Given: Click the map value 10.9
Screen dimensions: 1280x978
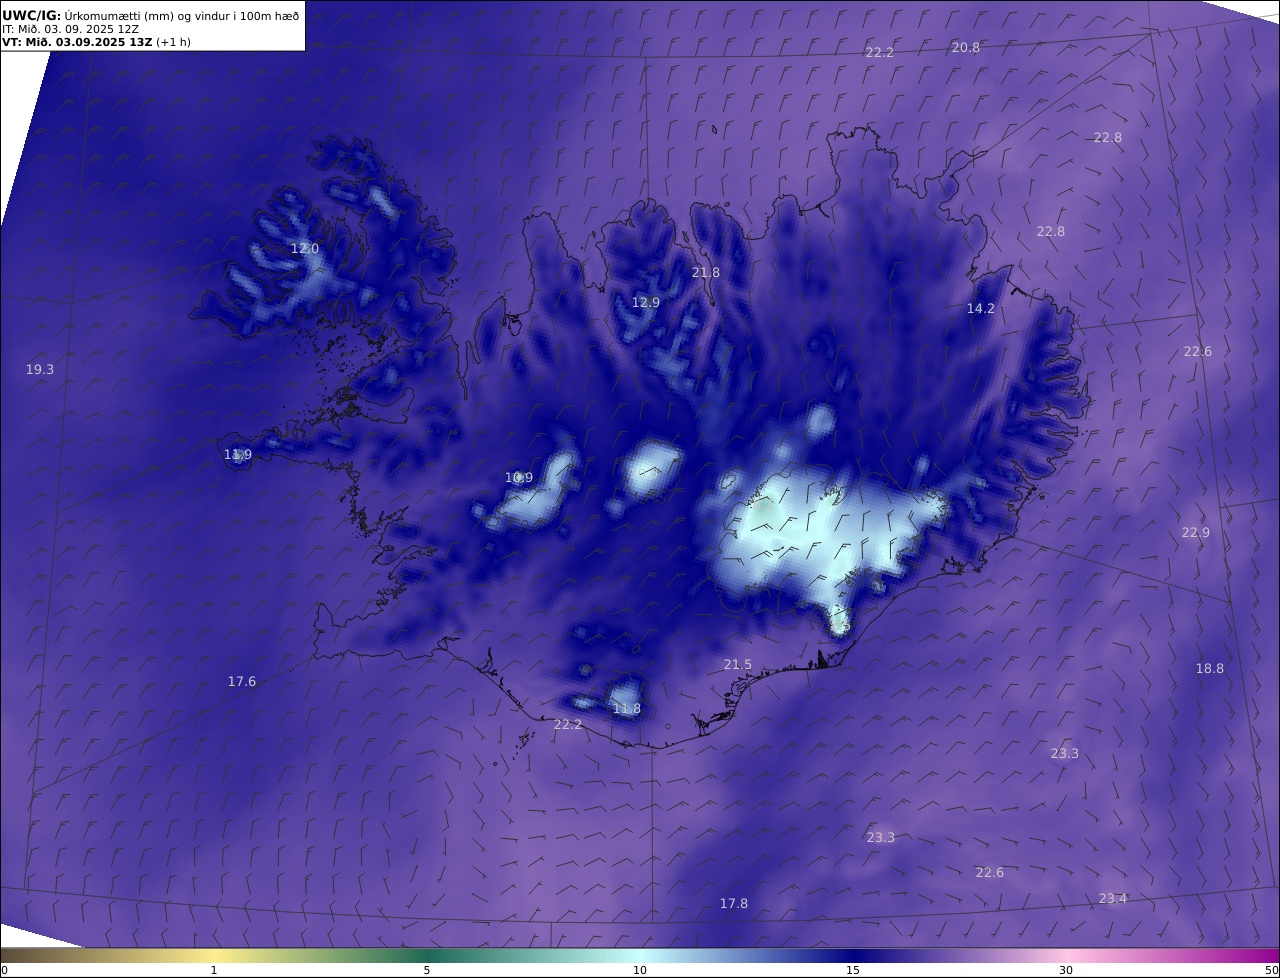Looking at the screenshot, I should click(519, 477).
